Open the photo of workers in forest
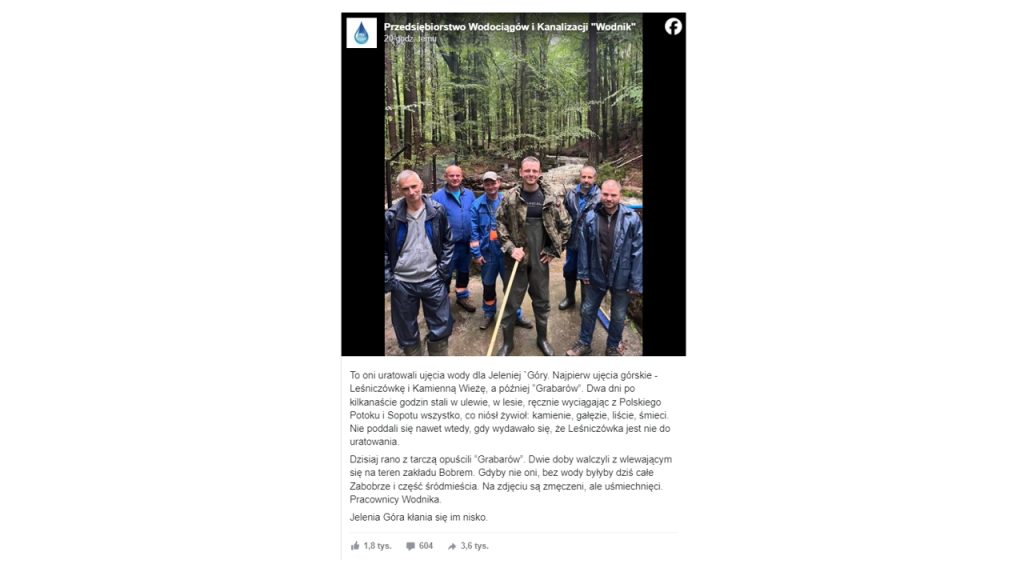Image resolution: width=1024 pixels, height=576 pixels. click(x=513, y=184)
